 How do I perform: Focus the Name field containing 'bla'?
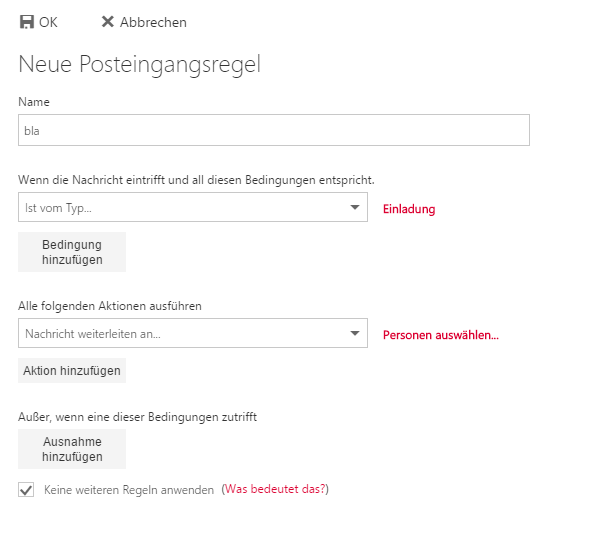(x=273, y=131)
